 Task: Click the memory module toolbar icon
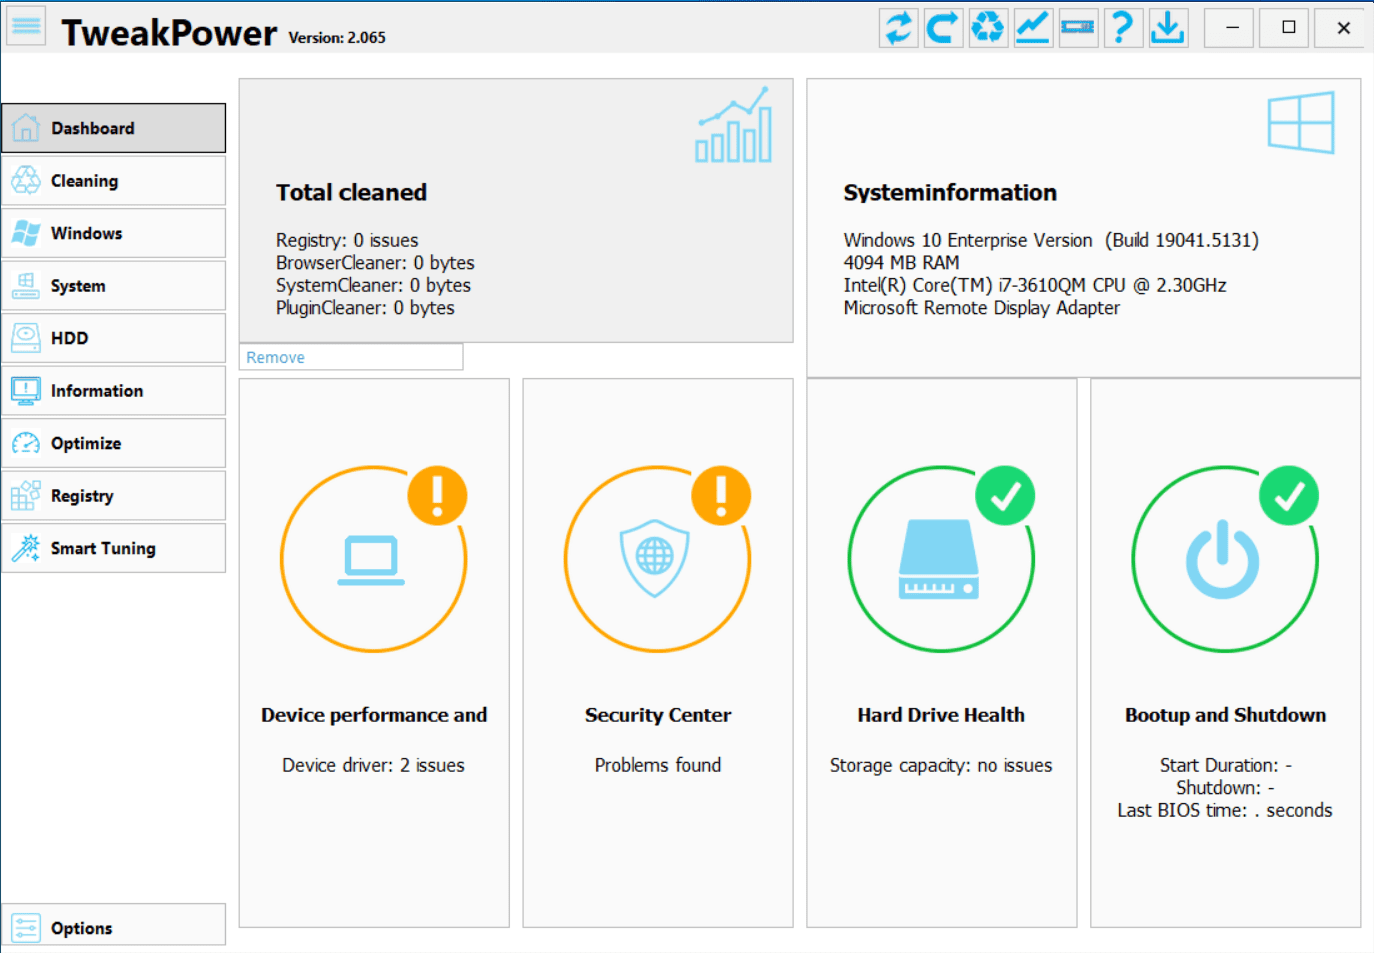pos(1078,27)
